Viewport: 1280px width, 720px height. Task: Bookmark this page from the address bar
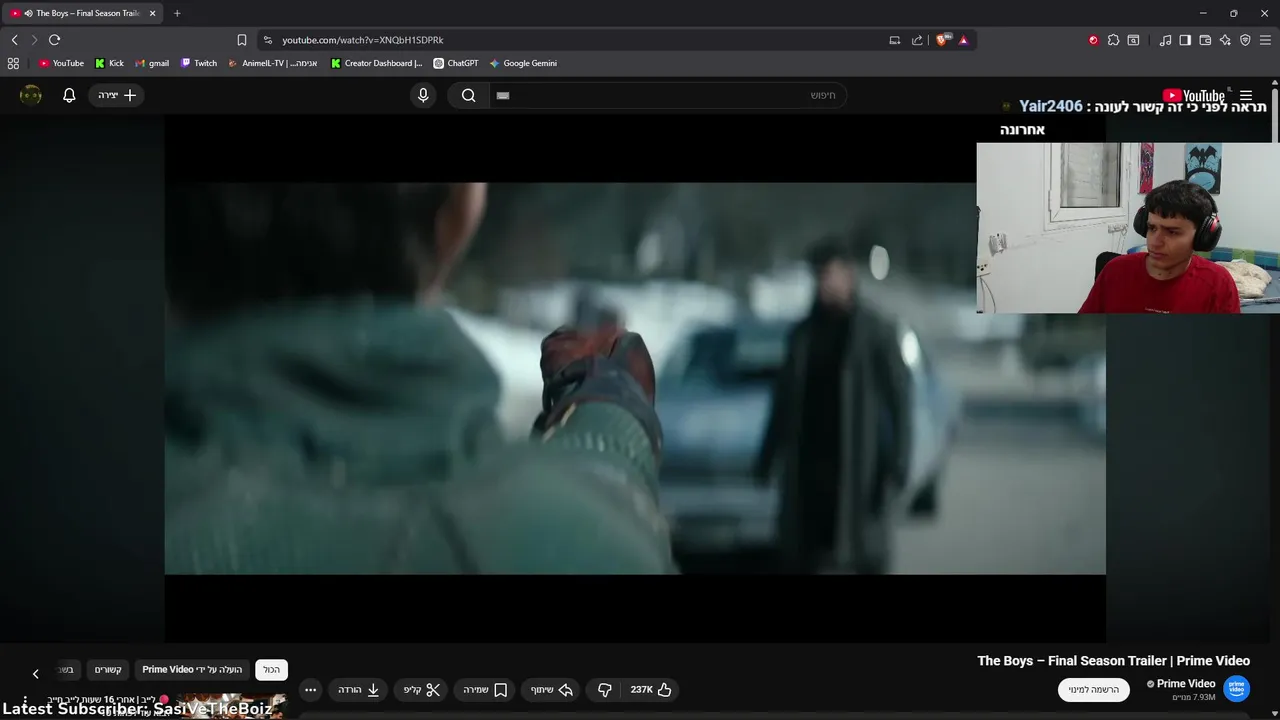(x=242, y=40)
